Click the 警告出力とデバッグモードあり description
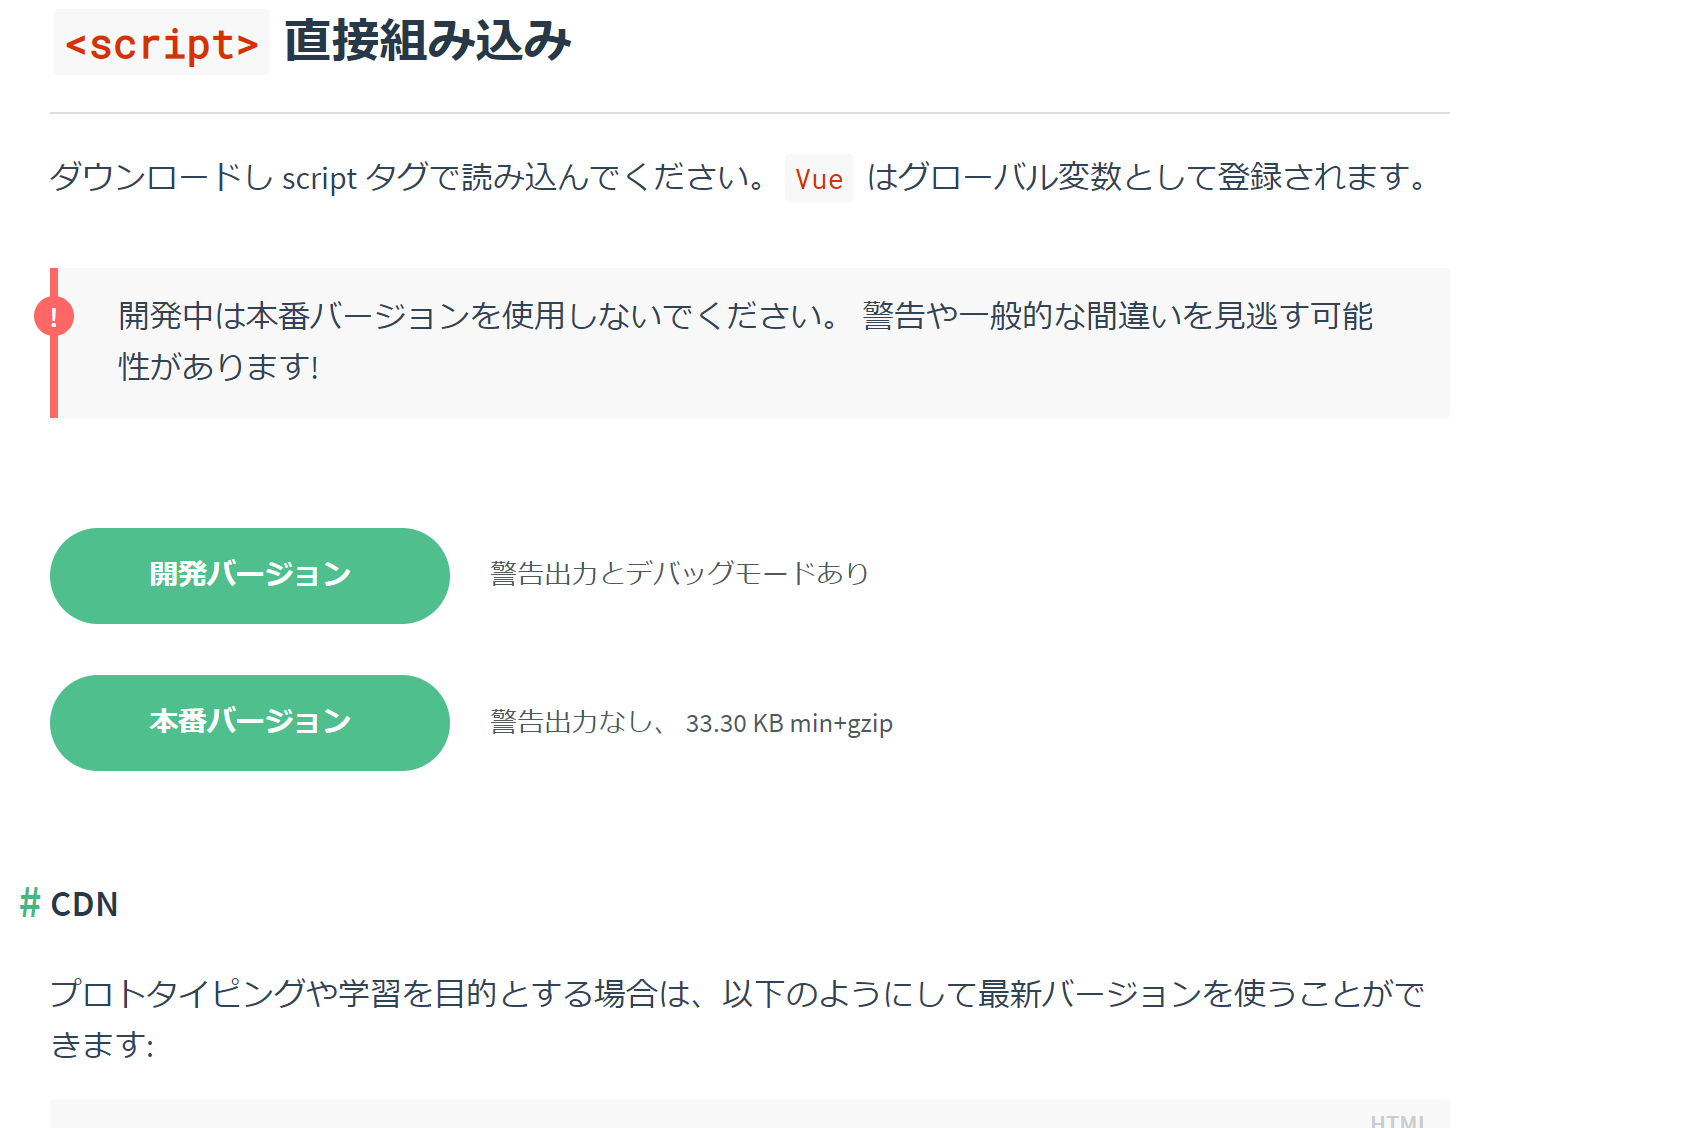This screenshot has height=1128, width=1706. pos(680,574)
